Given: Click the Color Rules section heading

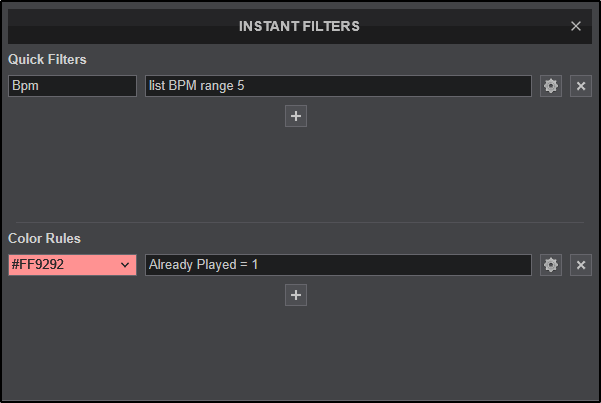Looking at the screenshot, I should click(x=44, y=239).
